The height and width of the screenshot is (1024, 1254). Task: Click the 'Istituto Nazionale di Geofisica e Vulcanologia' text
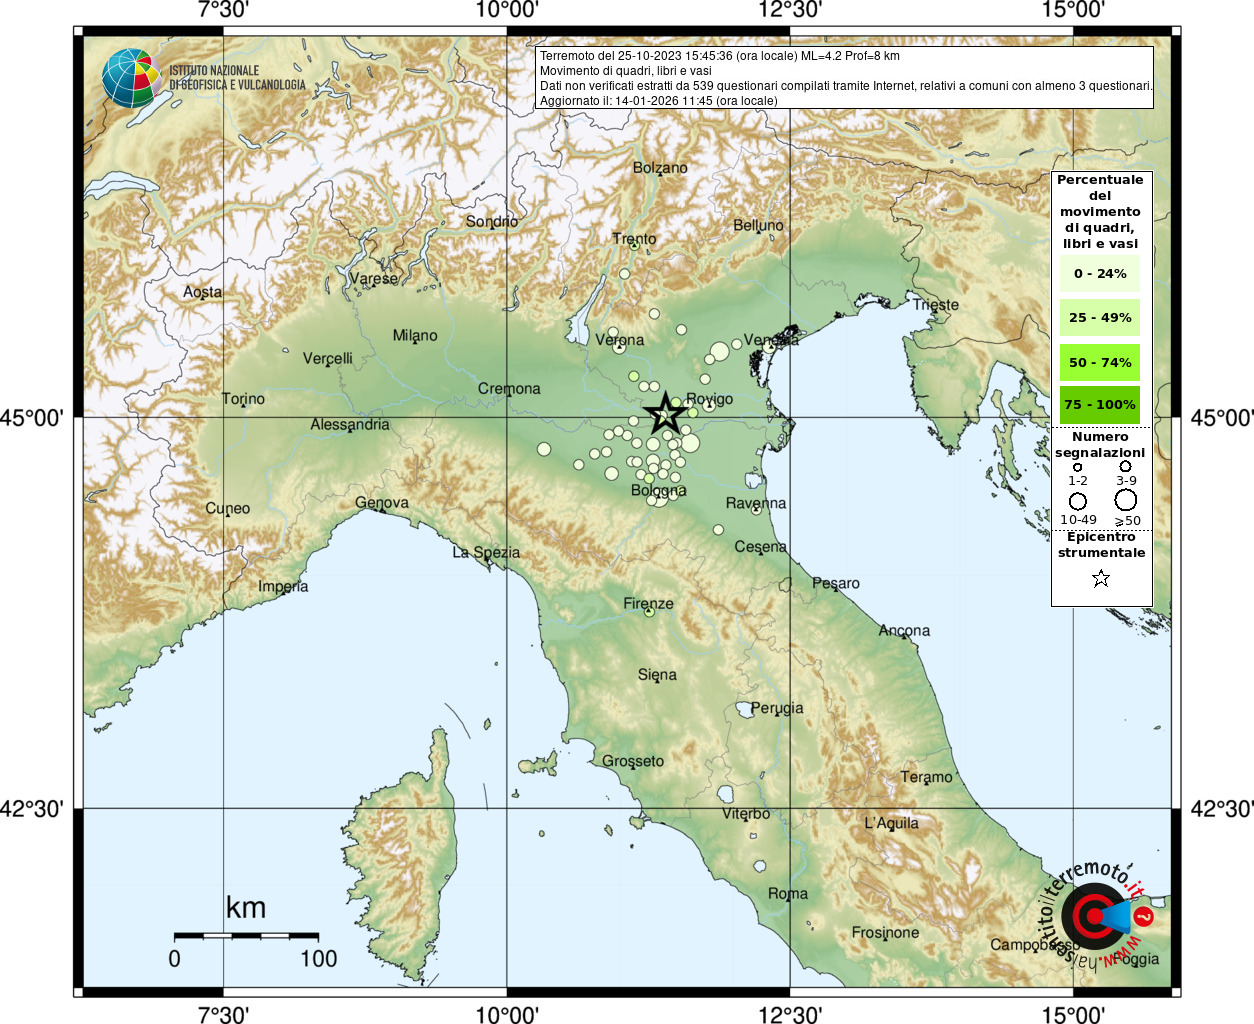(x=237, y=78)
